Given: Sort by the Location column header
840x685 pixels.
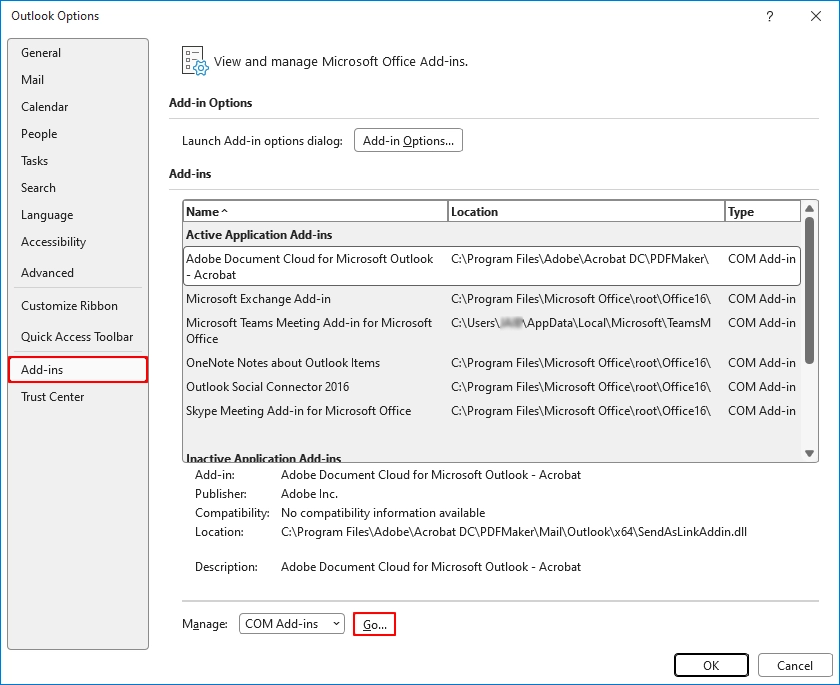Looking at the screenshot, I should coord(586,212).
